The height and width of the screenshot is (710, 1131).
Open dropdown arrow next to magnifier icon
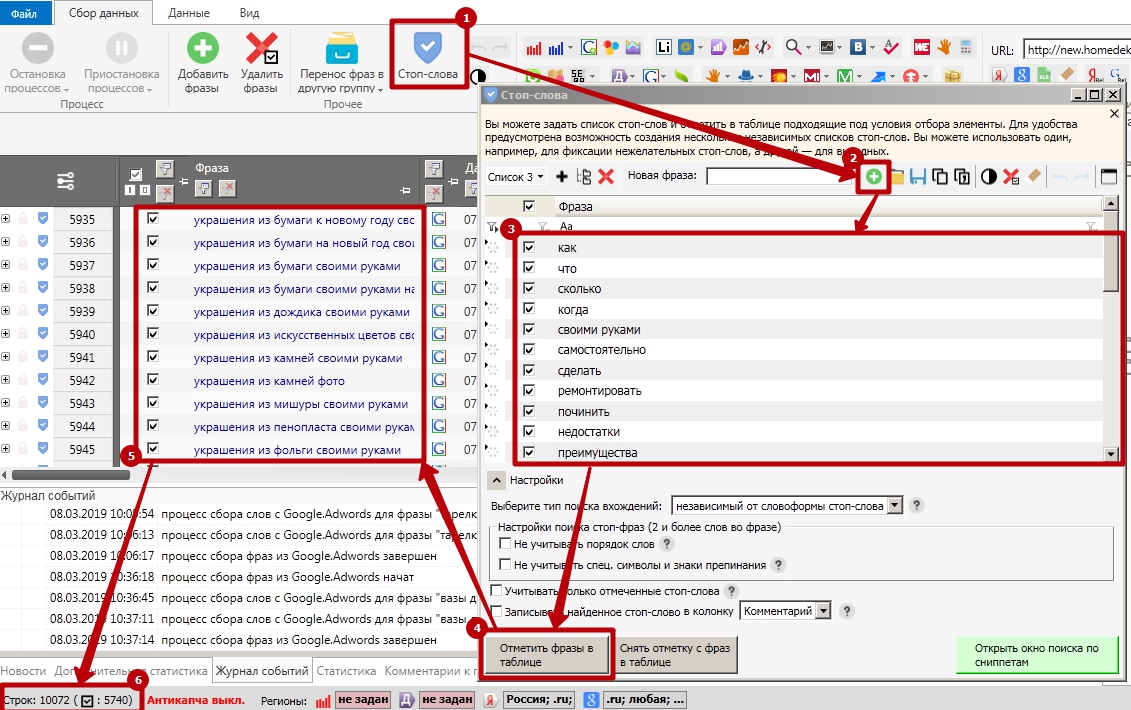pos(809,48)
